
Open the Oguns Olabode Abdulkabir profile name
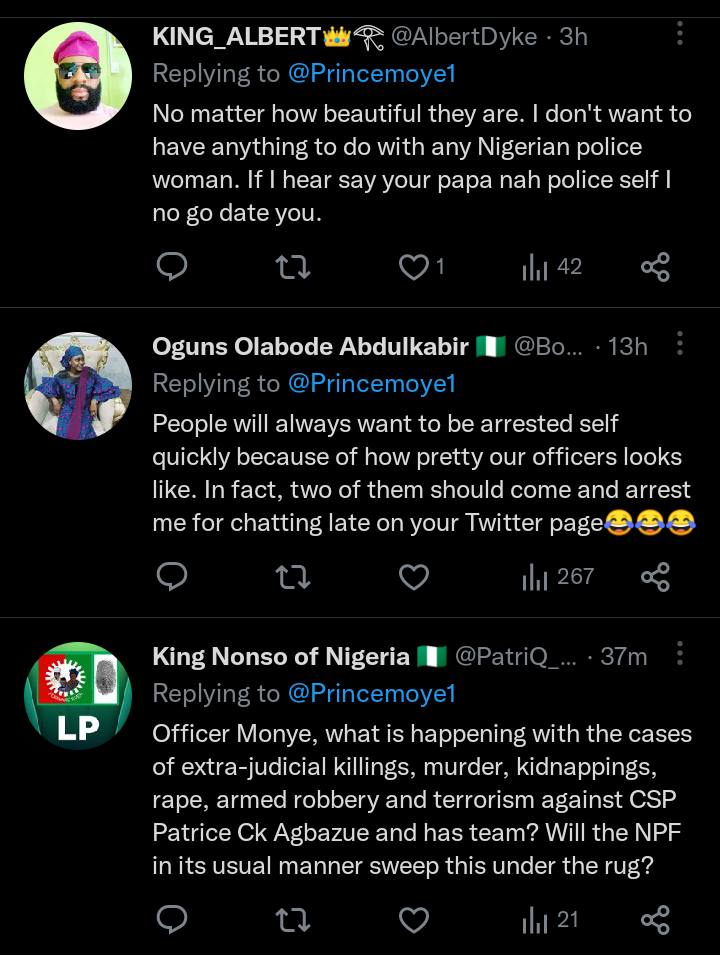click(310, 347)
